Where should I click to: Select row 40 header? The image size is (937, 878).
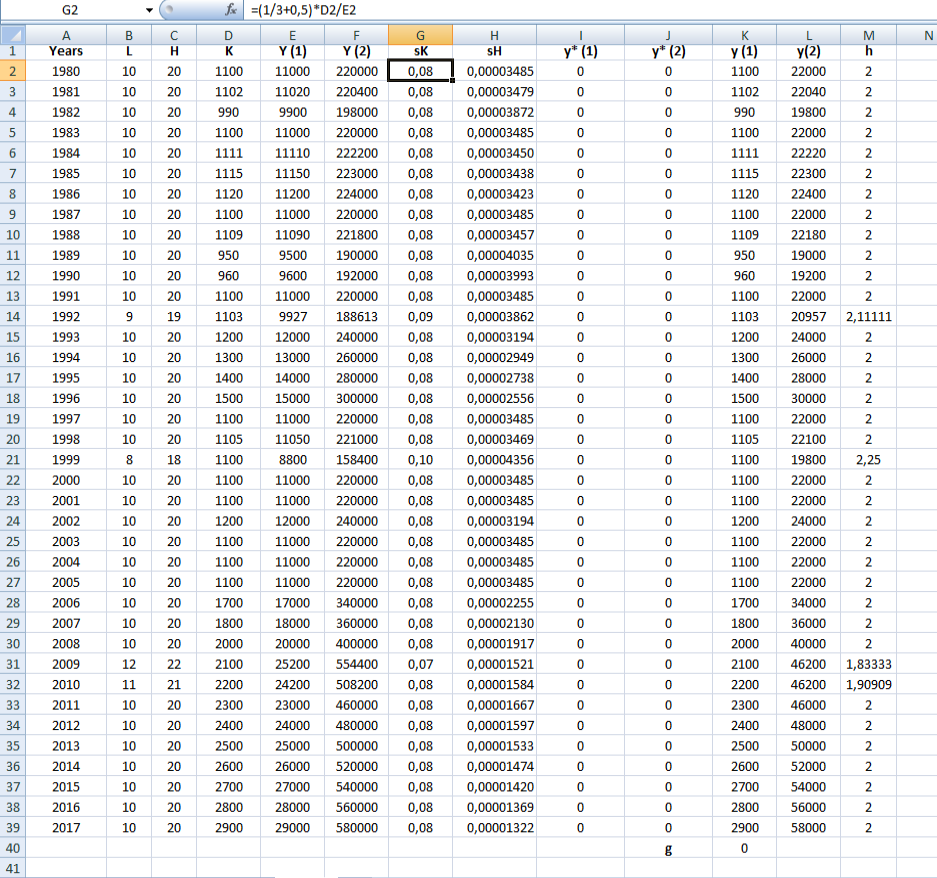click(14, 848)
